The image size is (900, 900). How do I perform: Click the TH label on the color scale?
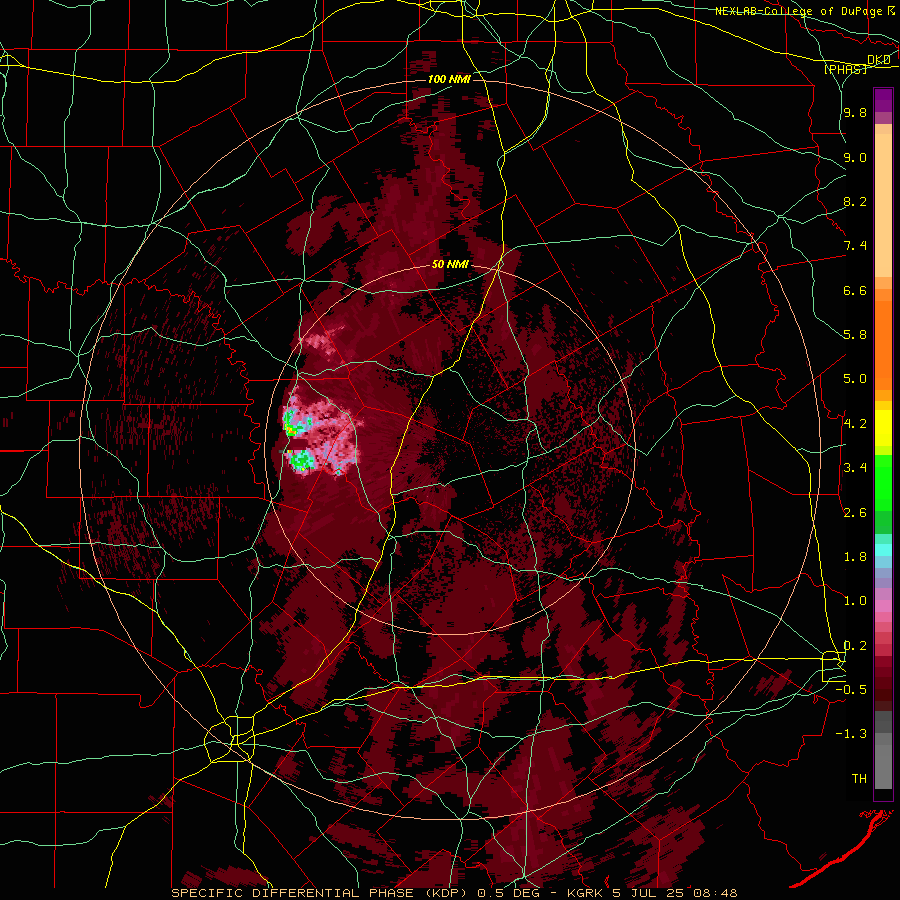(859, 779)
